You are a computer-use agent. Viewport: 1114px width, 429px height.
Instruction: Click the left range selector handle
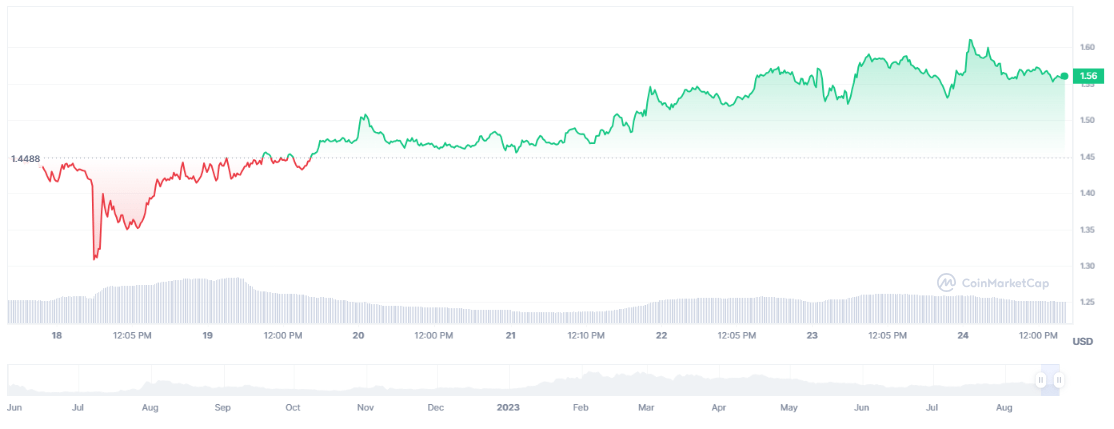coord(1041,380)
